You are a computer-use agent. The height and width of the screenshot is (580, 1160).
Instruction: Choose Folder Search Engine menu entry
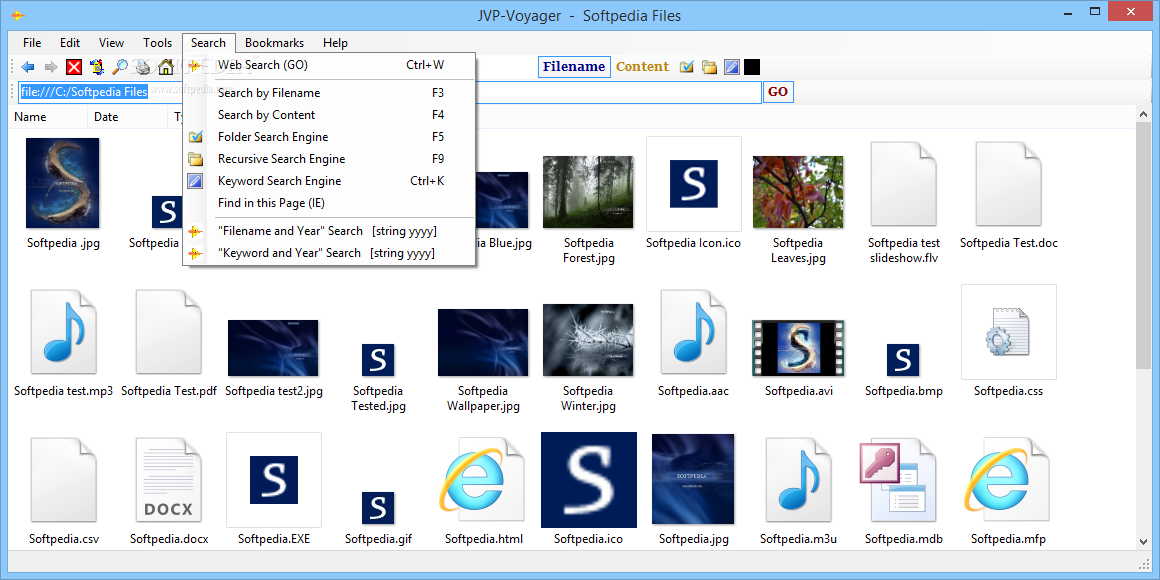point(329,137)
